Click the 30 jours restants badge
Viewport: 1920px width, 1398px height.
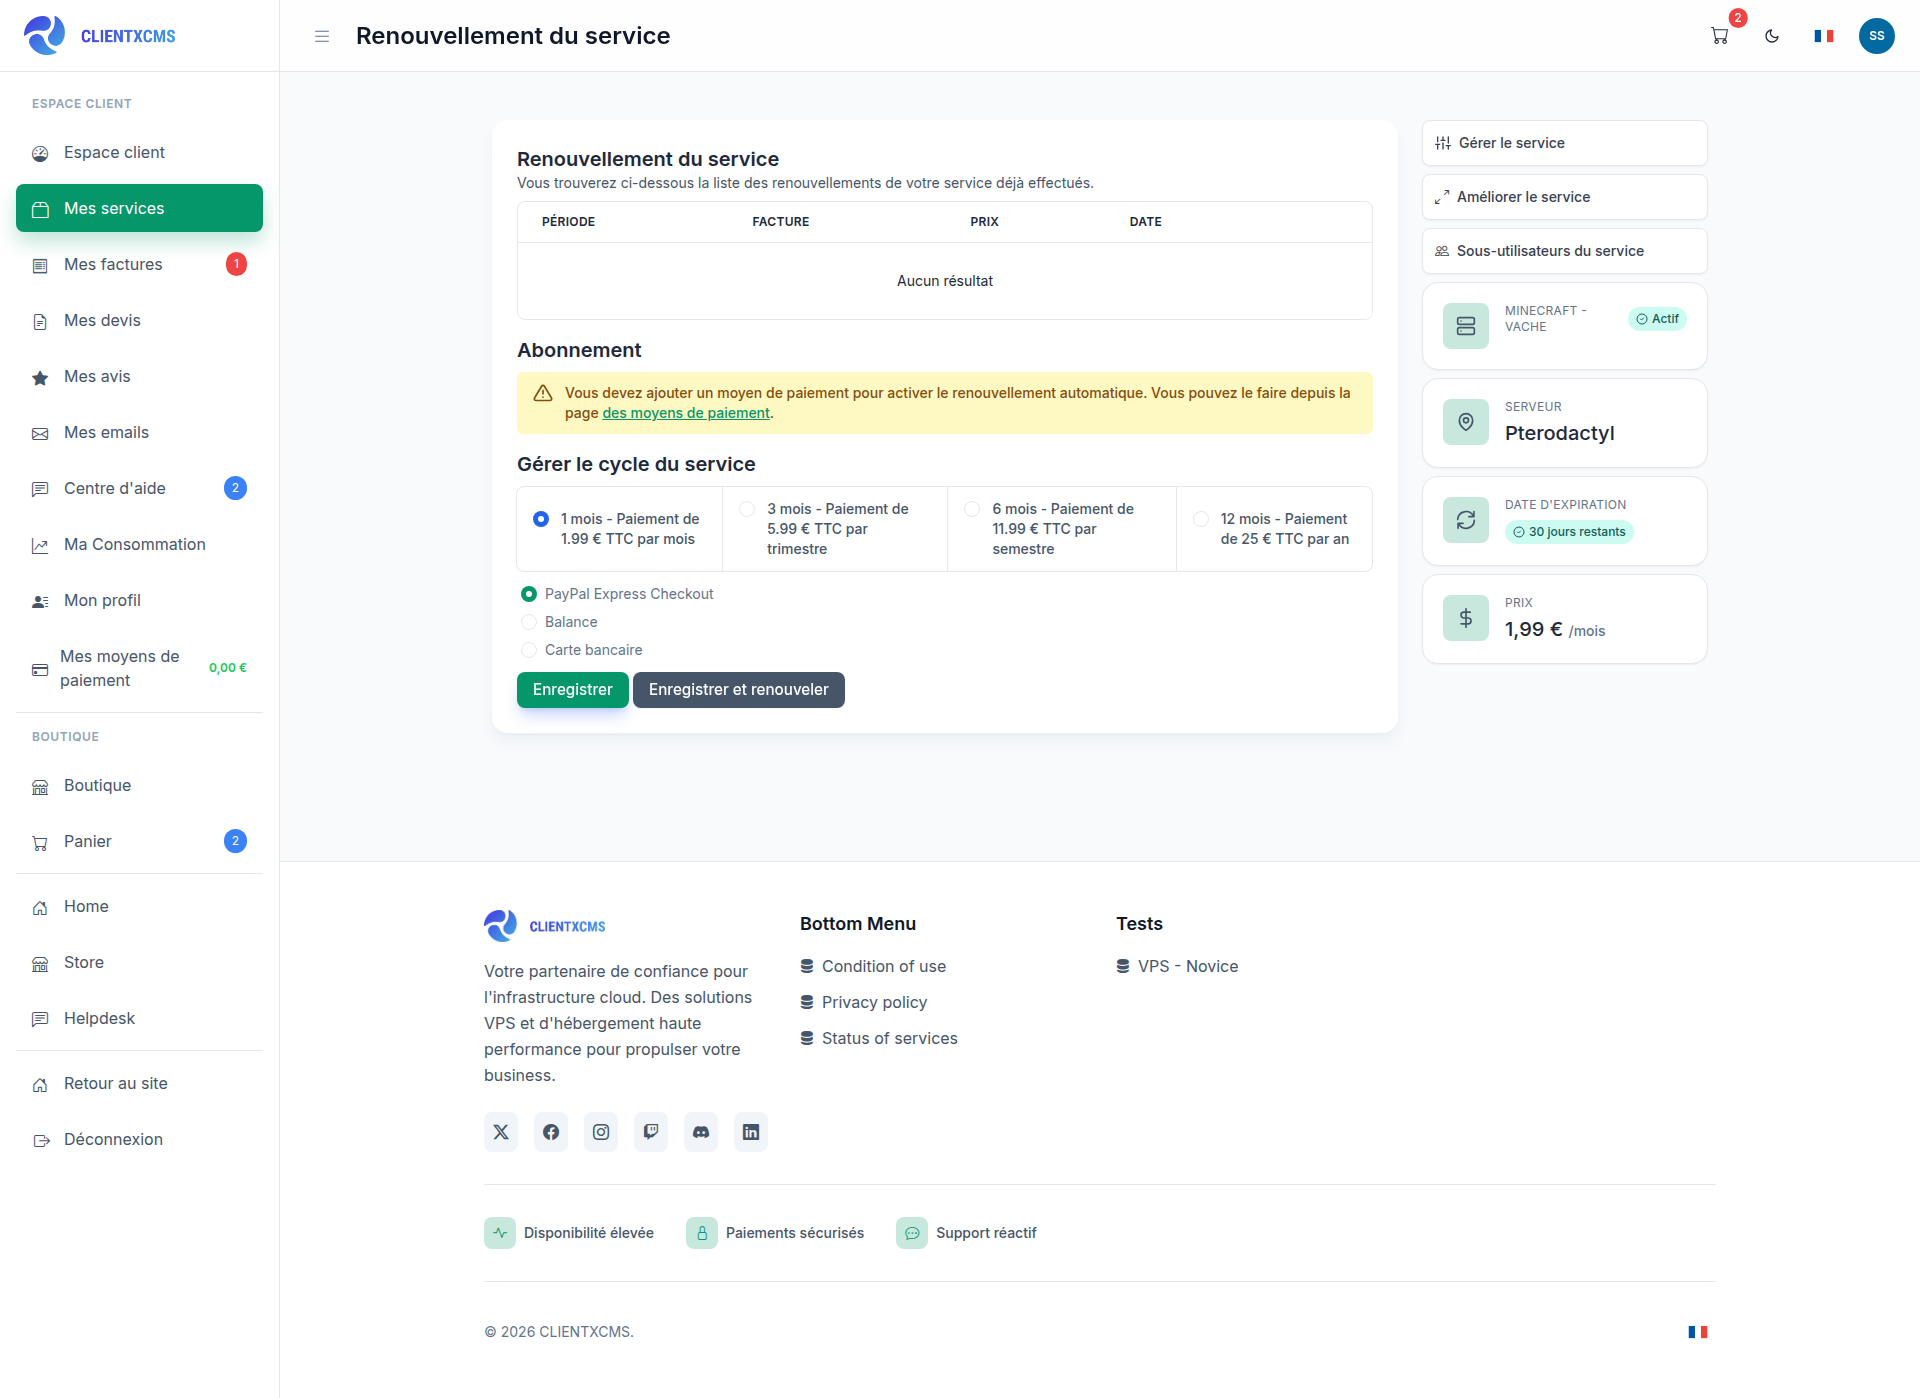click(1569, 532)
